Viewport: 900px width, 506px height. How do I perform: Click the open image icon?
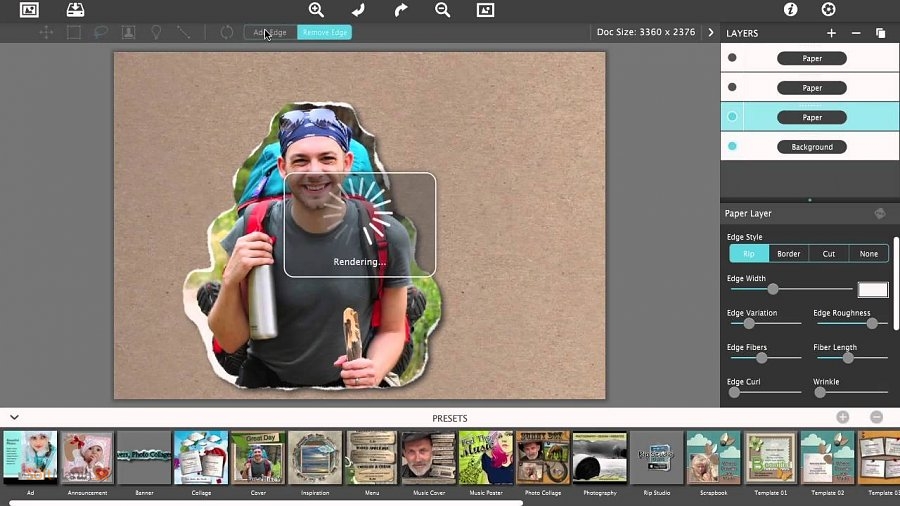pos(29,10)
